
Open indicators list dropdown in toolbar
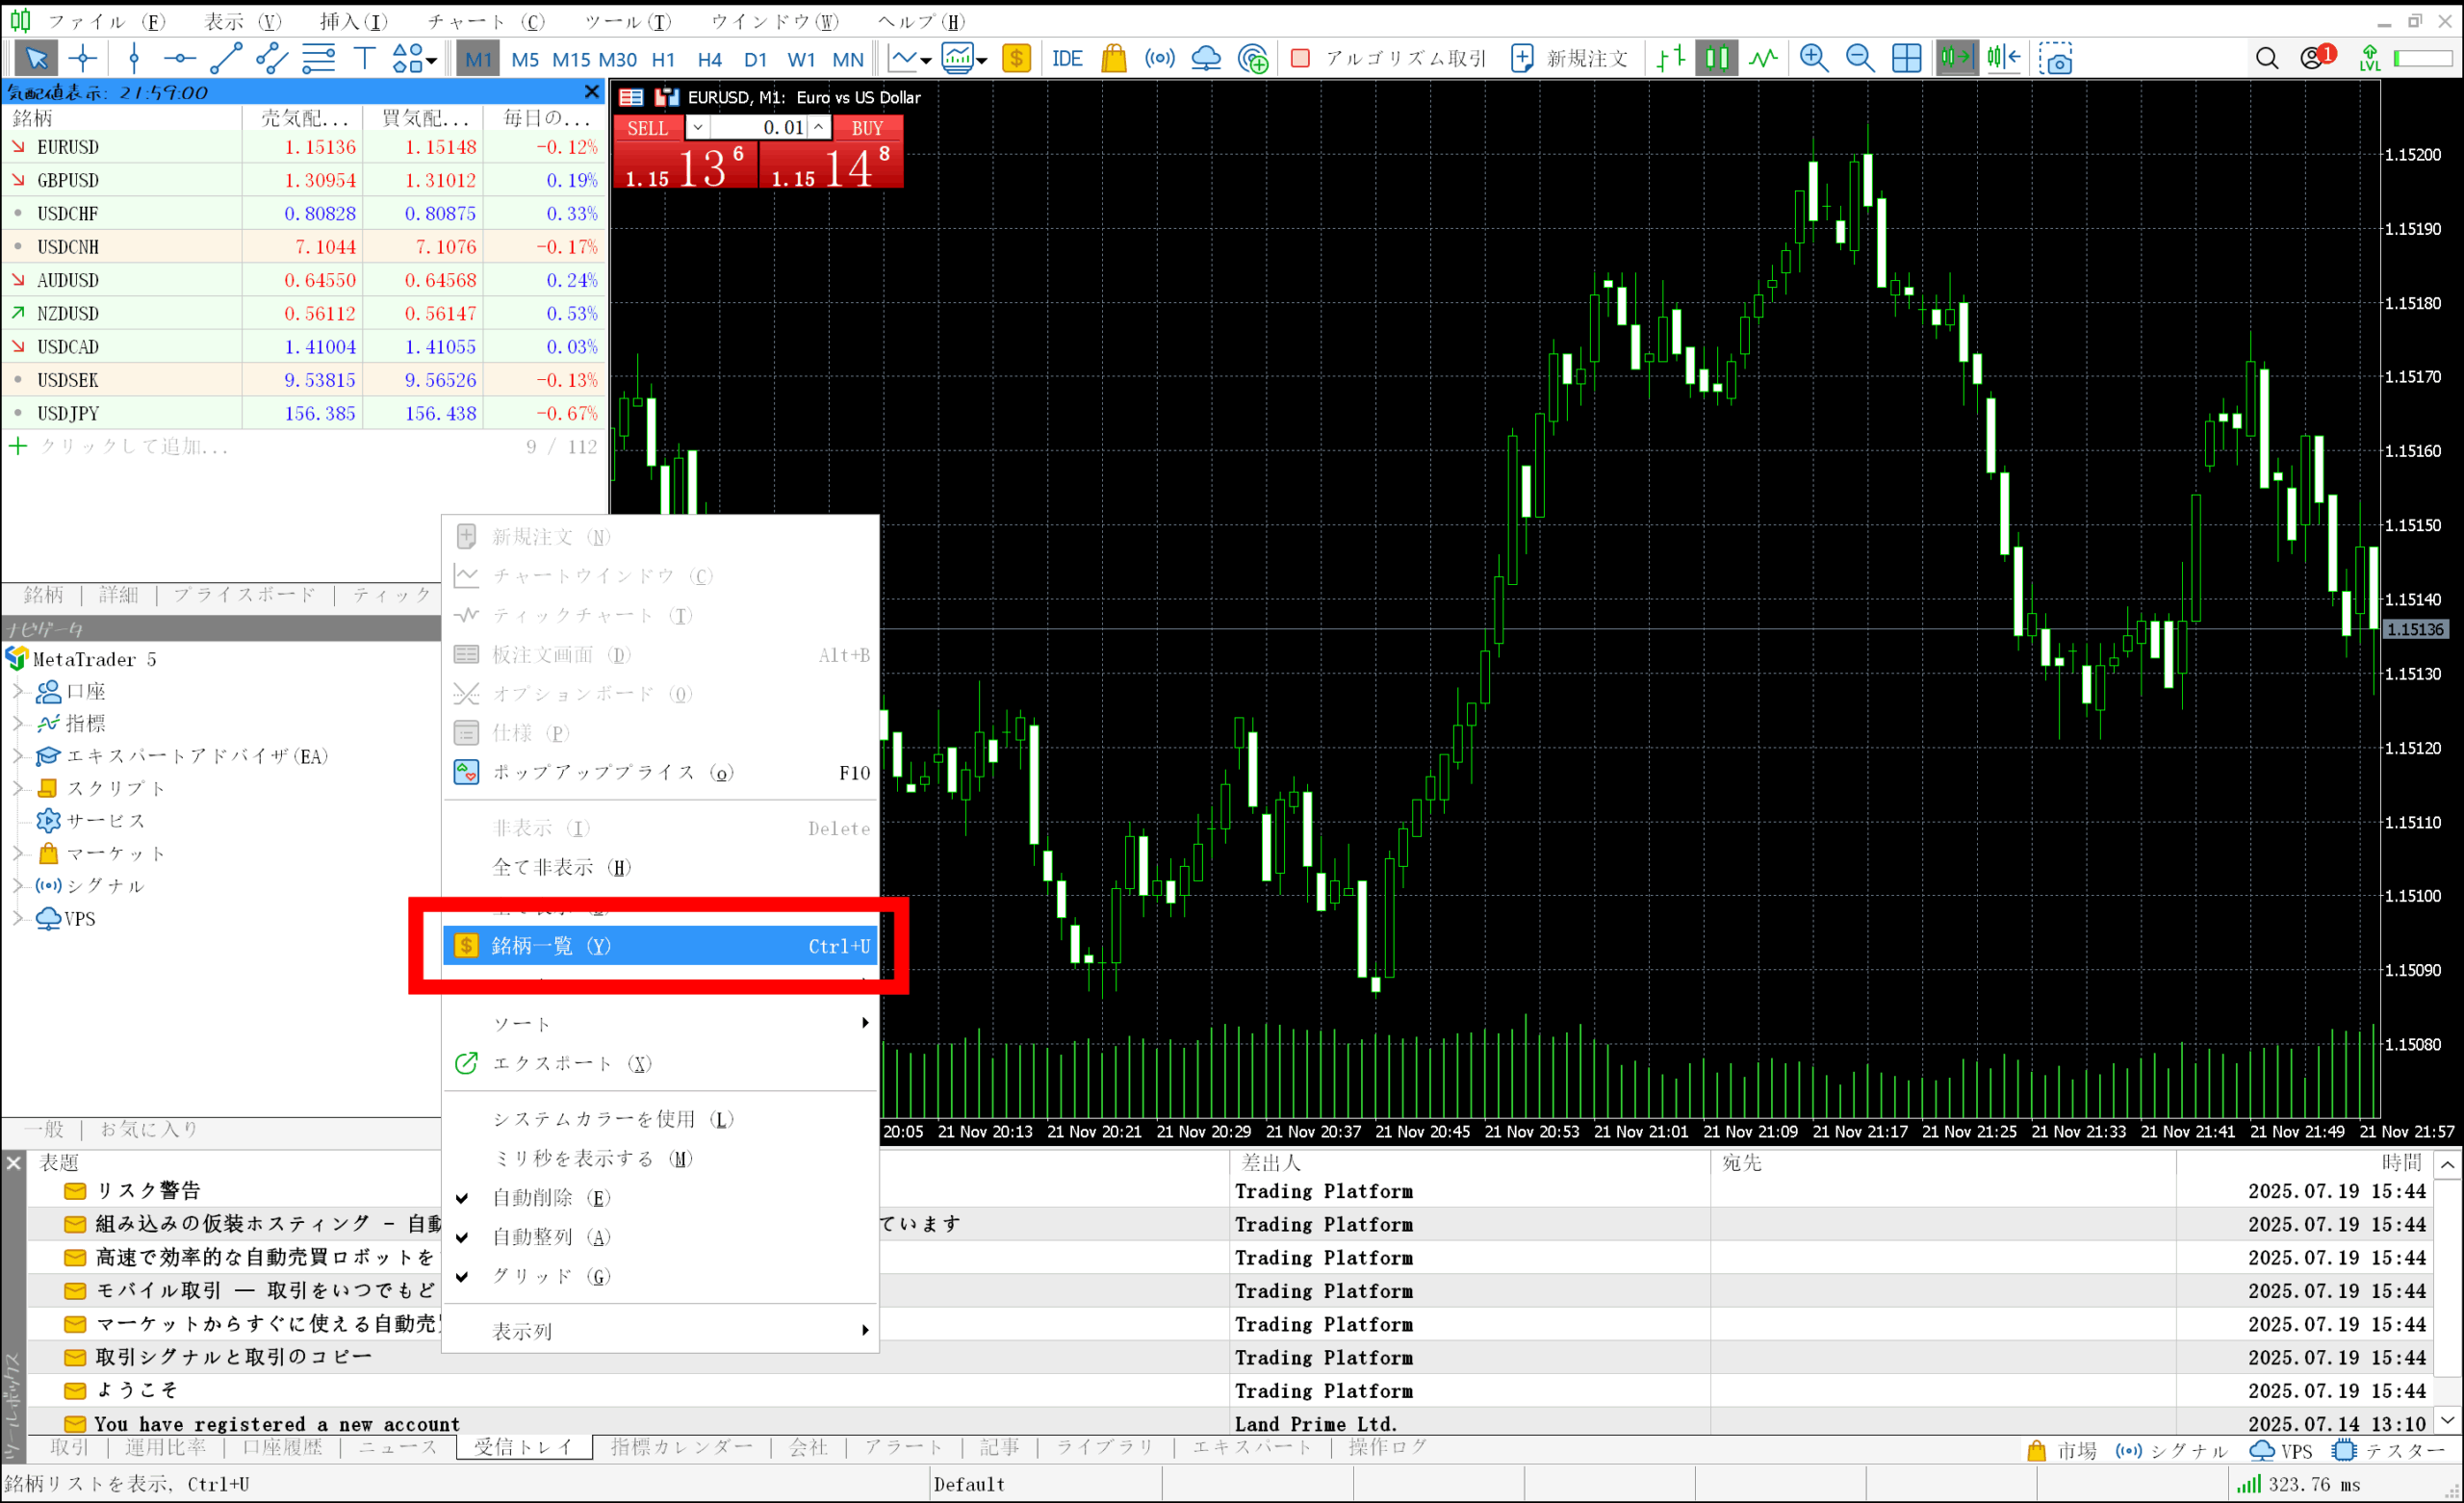coord(964,59)
